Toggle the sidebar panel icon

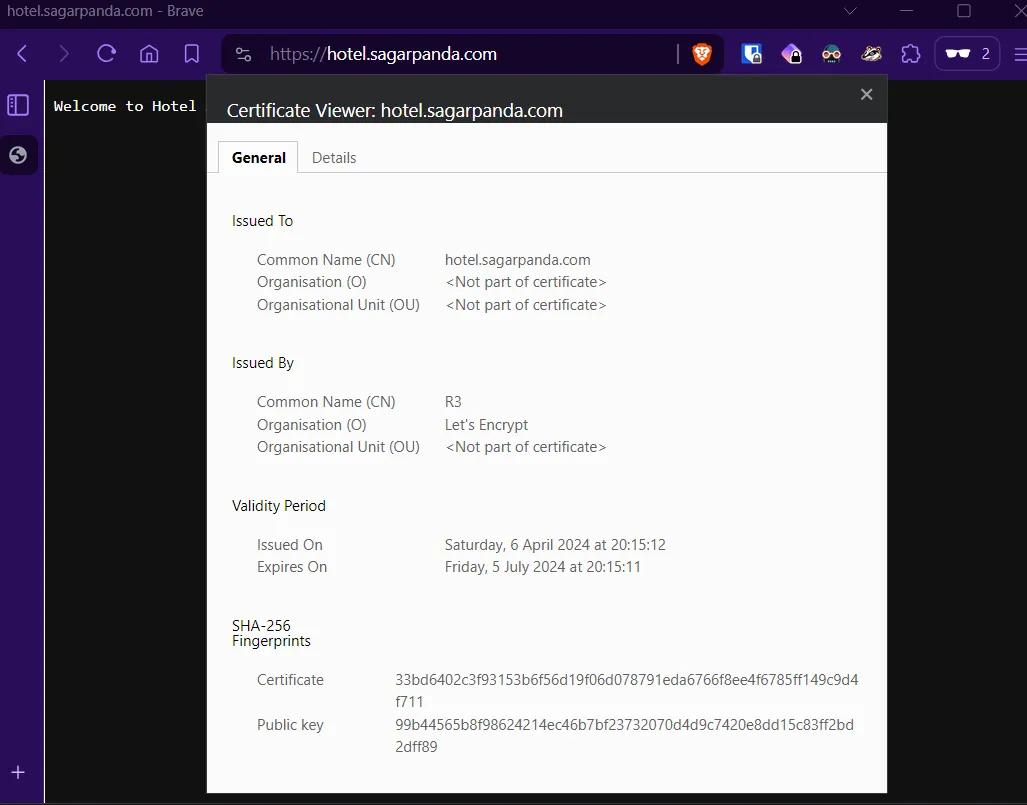[x=18, y=105]
